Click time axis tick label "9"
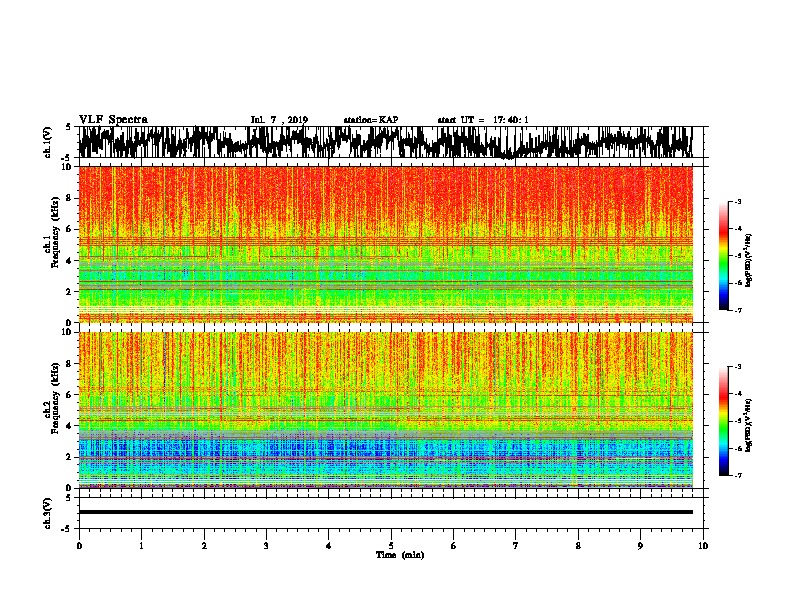Screen dimensions: 792x612 640,546
